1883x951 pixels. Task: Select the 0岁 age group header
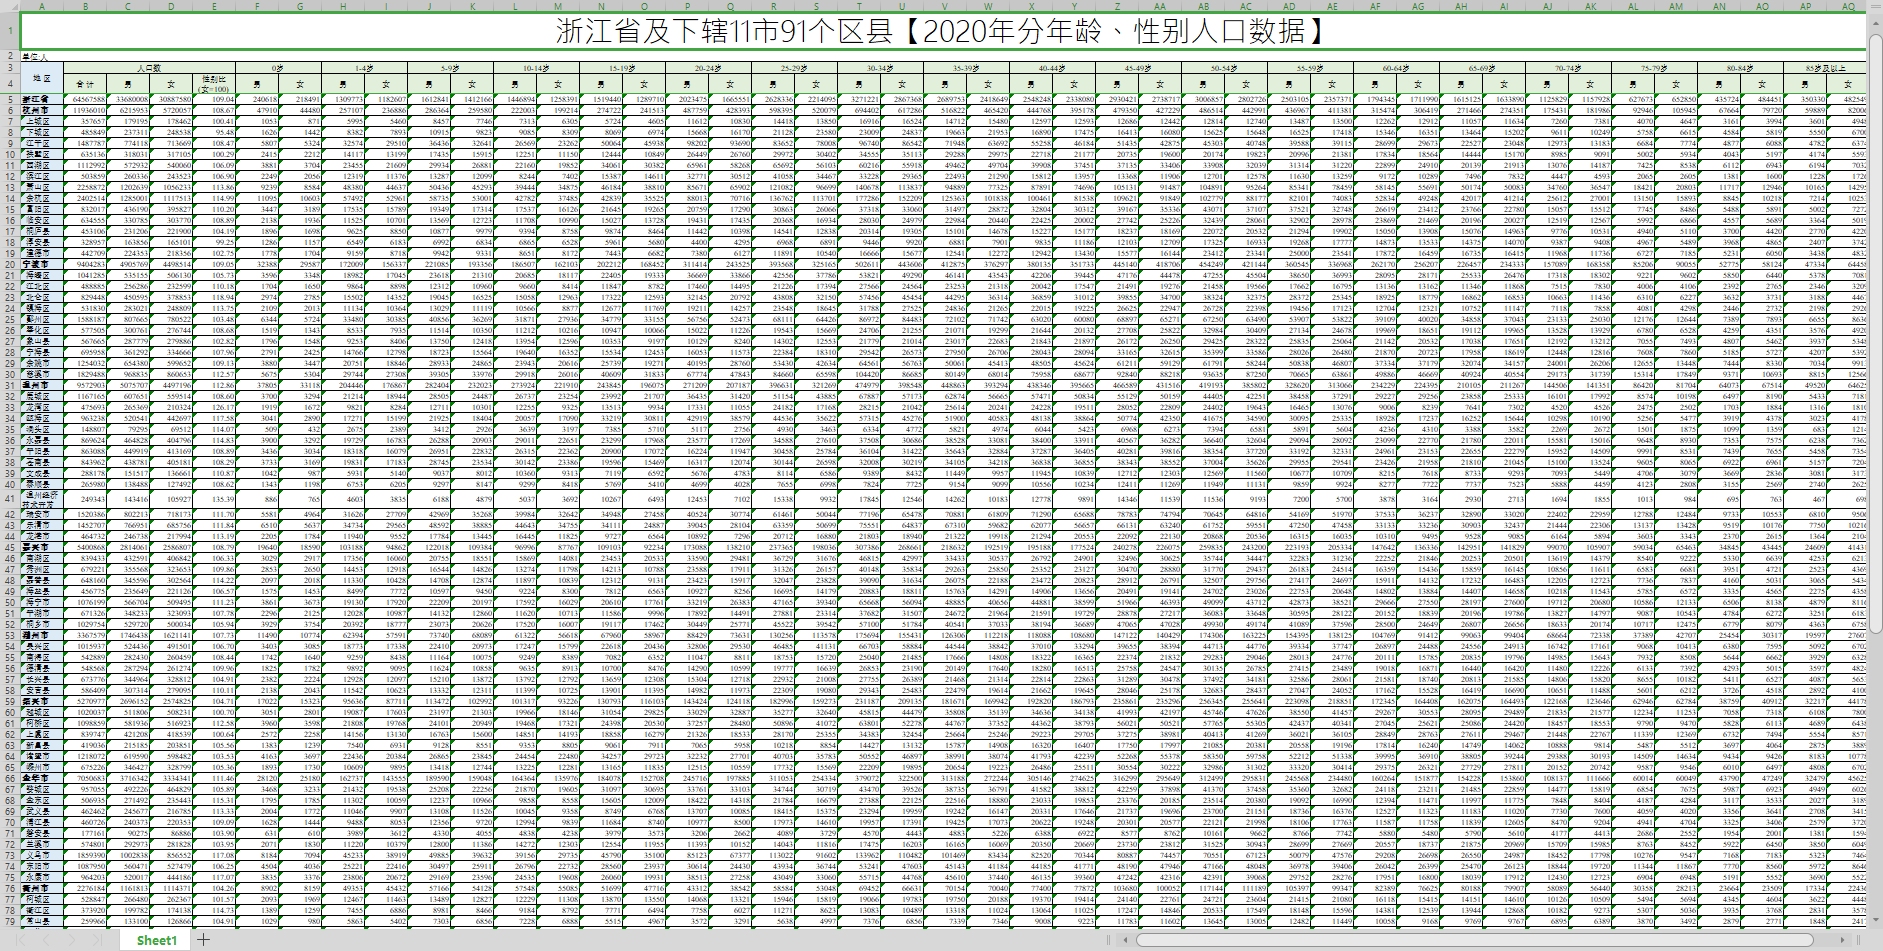click(x=278, y=68)
